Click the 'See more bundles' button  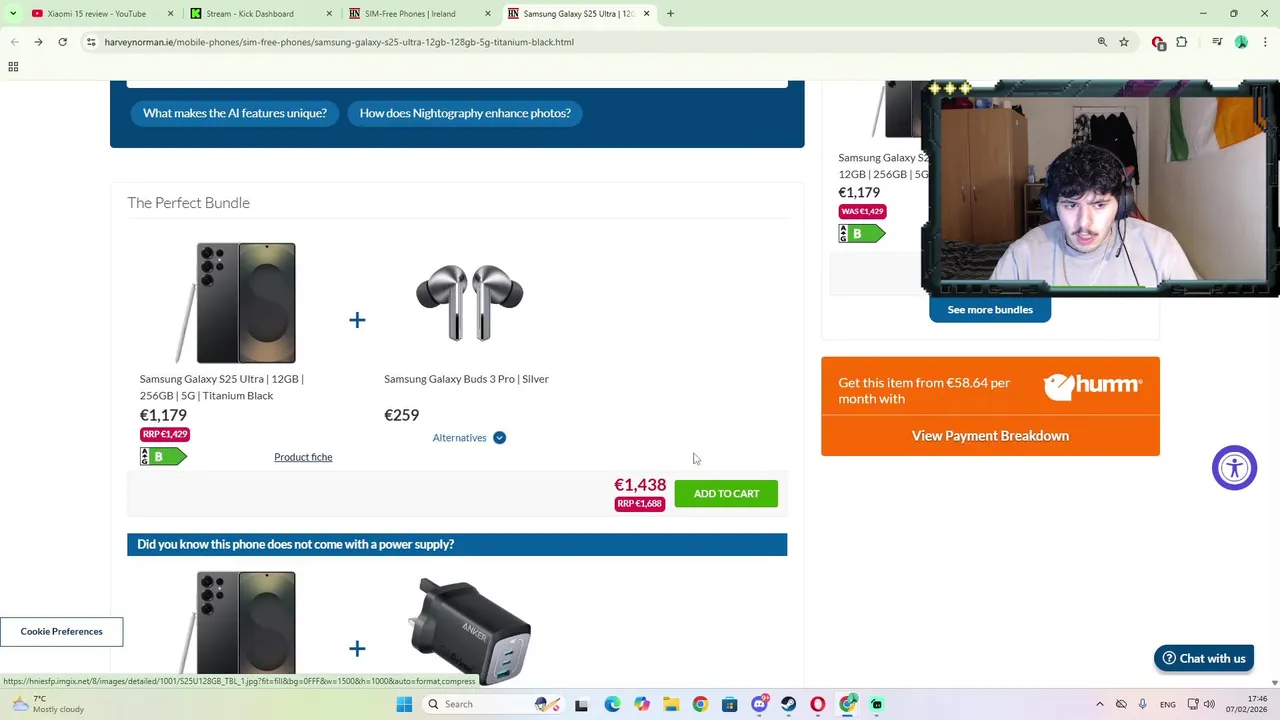990,310
